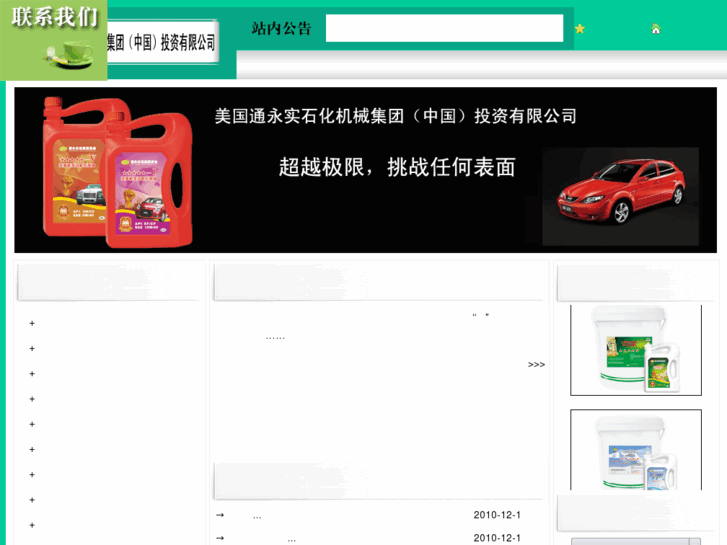
Task: Open blue-label bucket product thumbnail
Action: tap(636, 450)
